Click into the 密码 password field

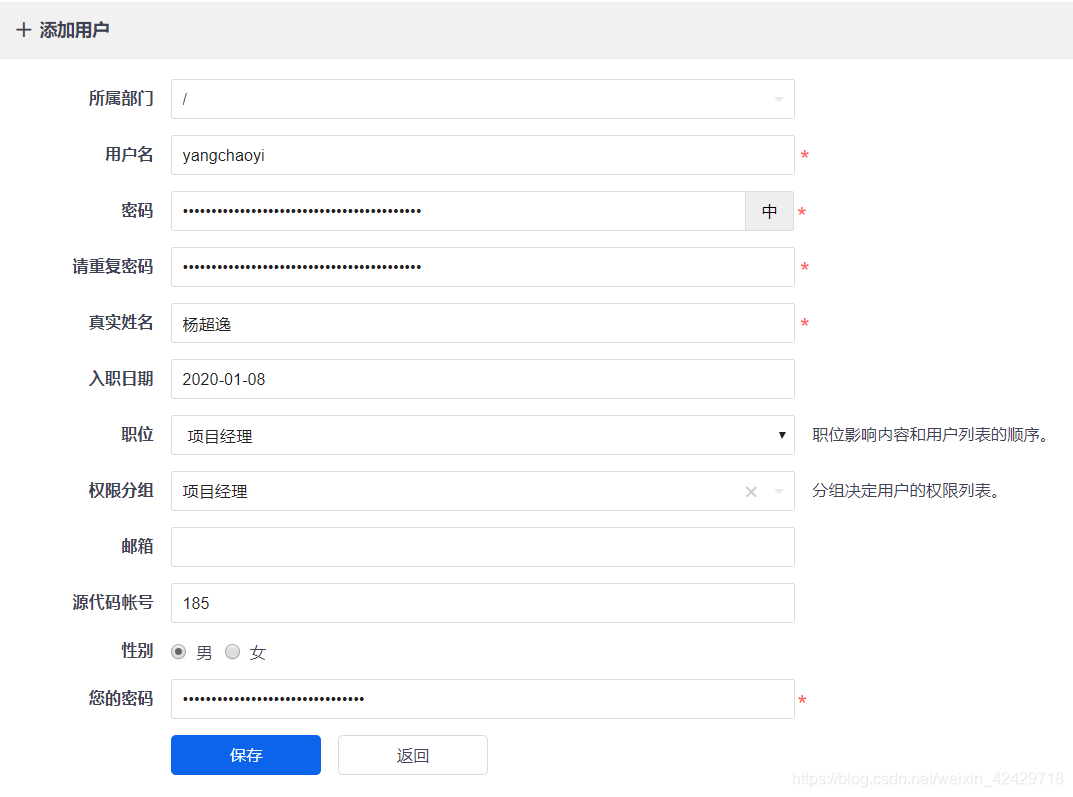[458, 211]
